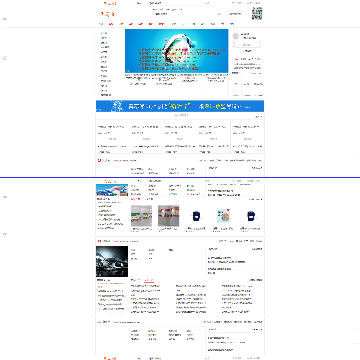360x360 pixels.
Task: Click the small orange logo in top bar
Action: (110, 3)
